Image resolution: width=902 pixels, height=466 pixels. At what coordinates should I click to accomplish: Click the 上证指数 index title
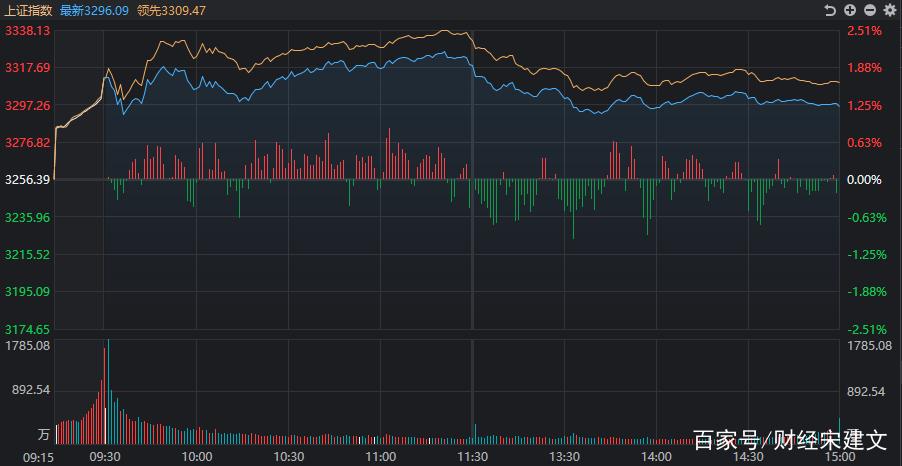tap(27, 10)
